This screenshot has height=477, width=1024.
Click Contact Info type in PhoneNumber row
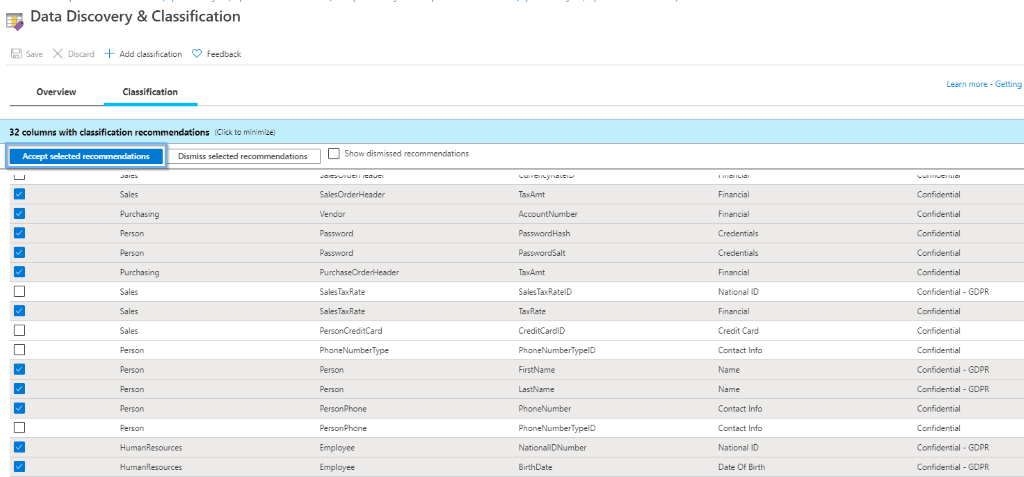740,408
